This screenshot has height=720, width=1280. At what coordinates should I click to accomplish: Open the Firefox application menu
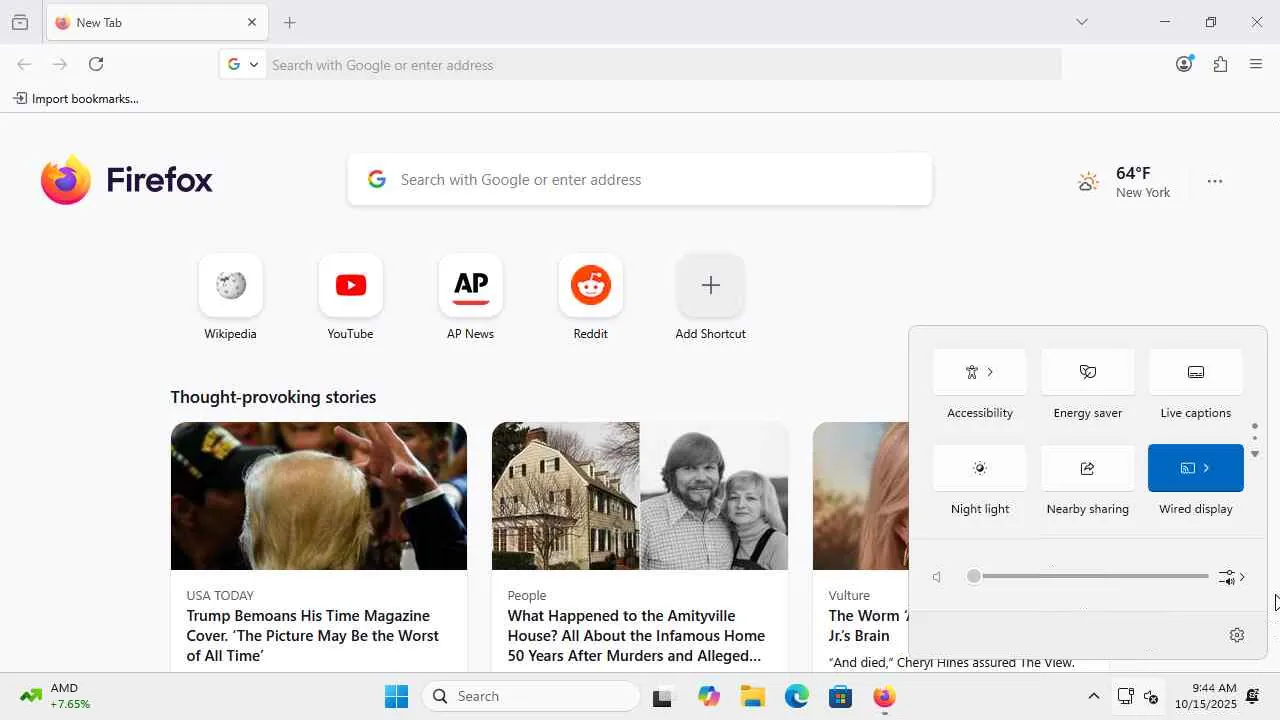1256,64
